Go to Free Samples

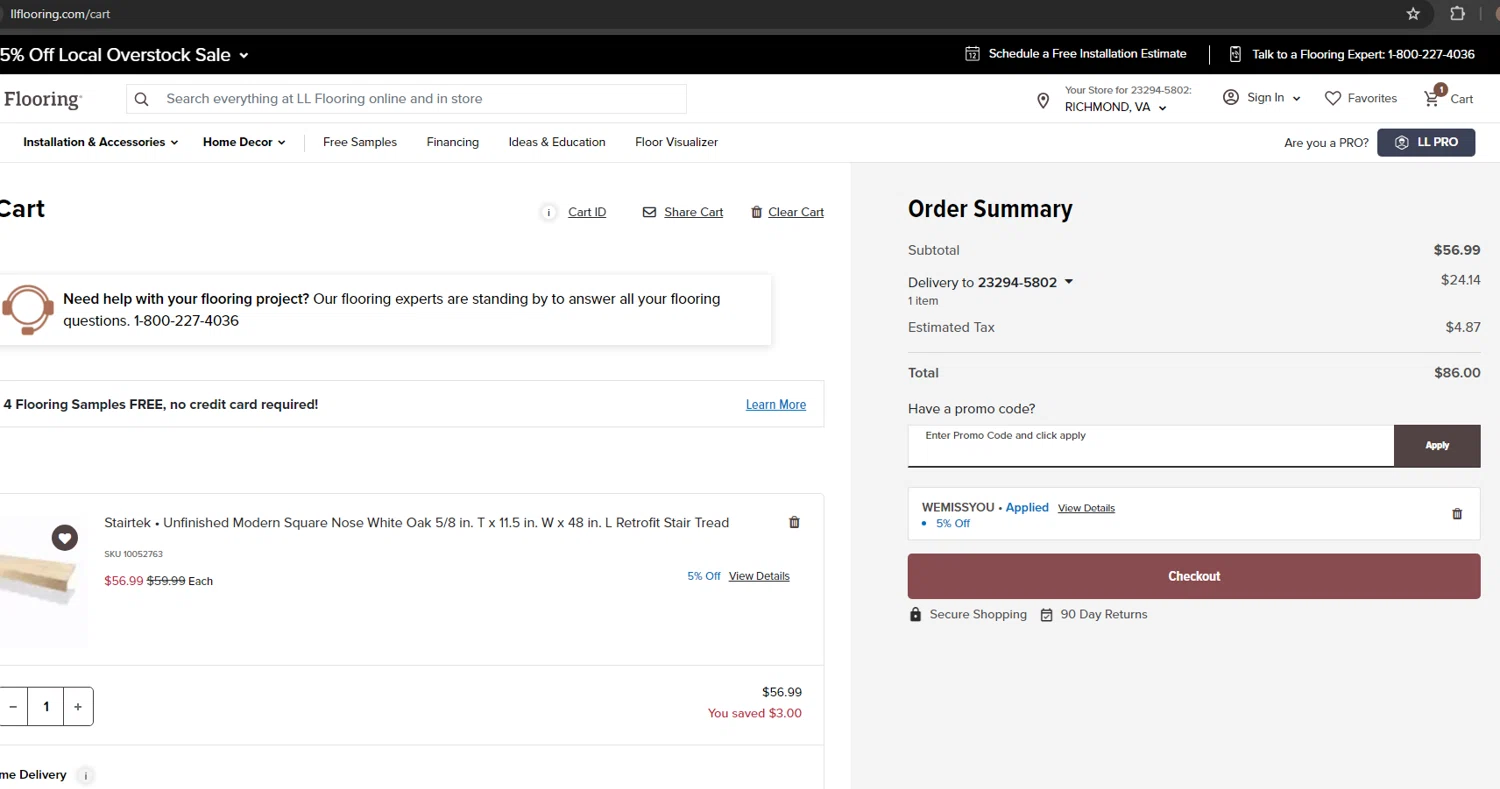360,142
